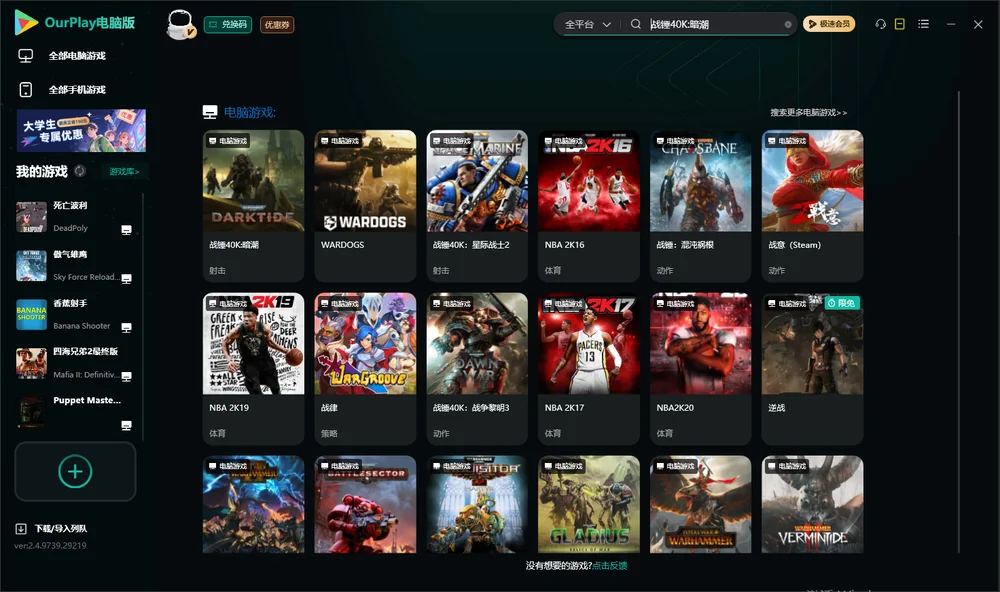Open the NBA 2K17 game card

coord(589,369)
